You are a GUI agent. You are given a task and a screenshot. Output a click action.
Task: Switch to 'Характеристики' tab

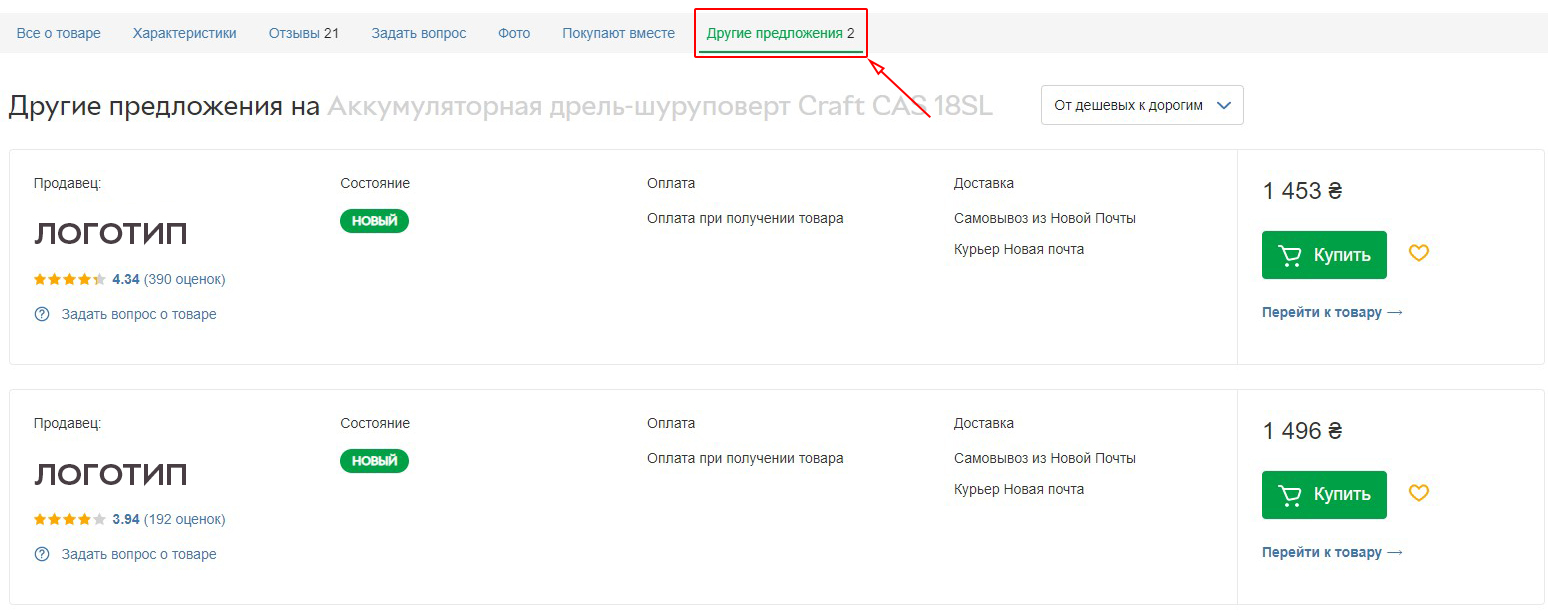pyautogui.click(x=185, y=33)
